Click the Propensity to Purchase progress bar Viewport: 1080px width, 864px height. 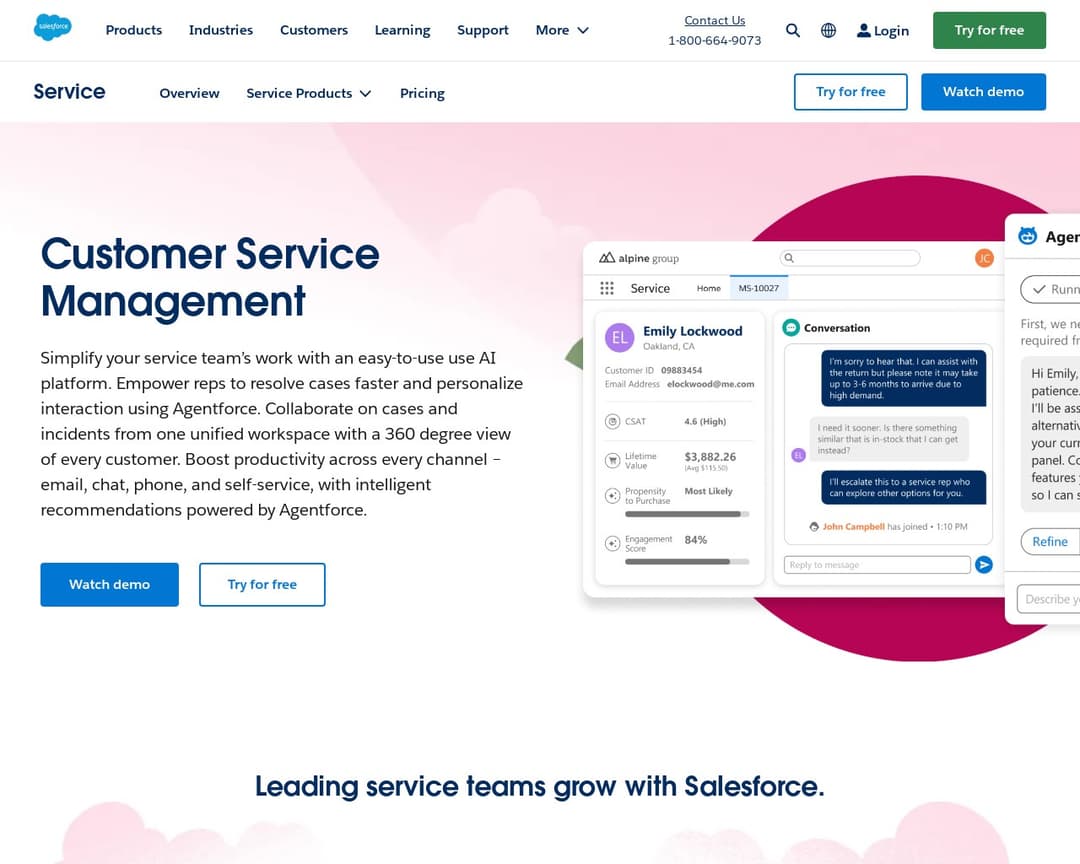pos(687,514)
